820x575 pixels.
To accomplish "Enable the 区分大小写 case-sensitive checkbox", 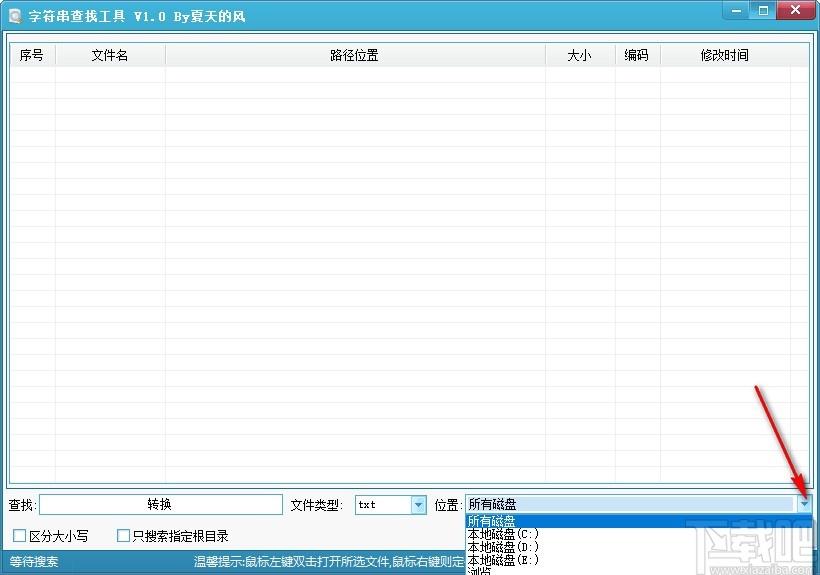I will pos(20,536).
